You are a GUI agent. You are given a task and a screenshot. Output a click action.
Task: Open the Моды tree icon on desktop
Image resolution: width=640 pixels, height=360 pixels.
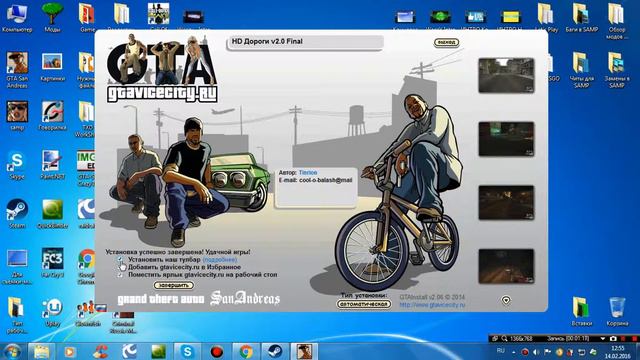52,17
